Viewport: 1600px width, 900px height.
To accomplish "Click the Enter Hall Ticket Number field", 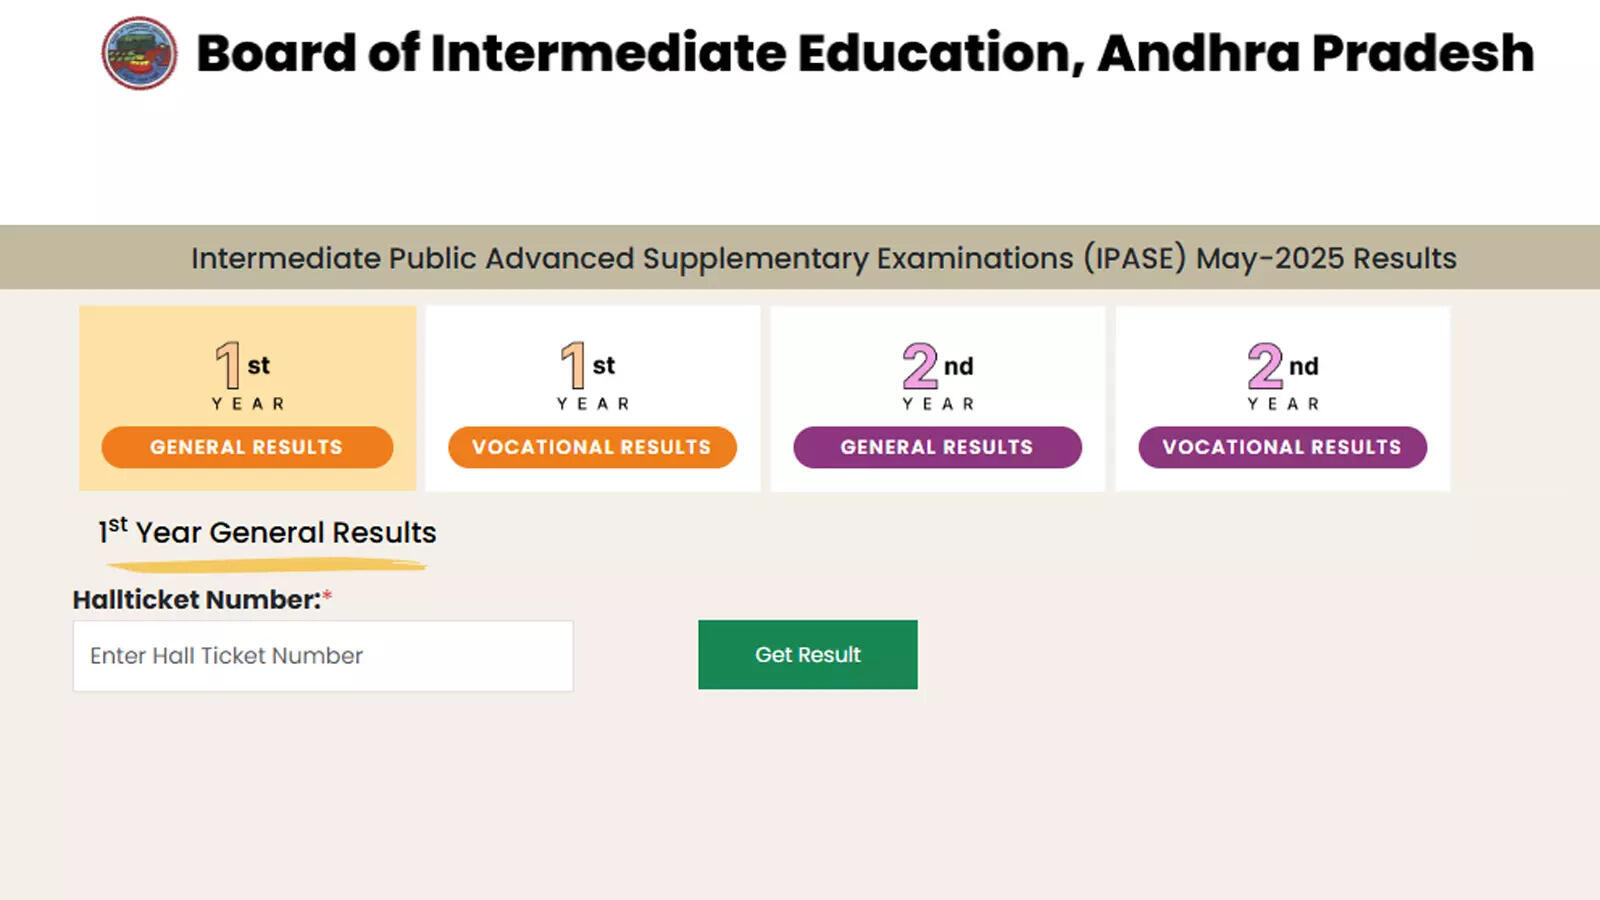I will pyautogui.click(x=323, y=656).
